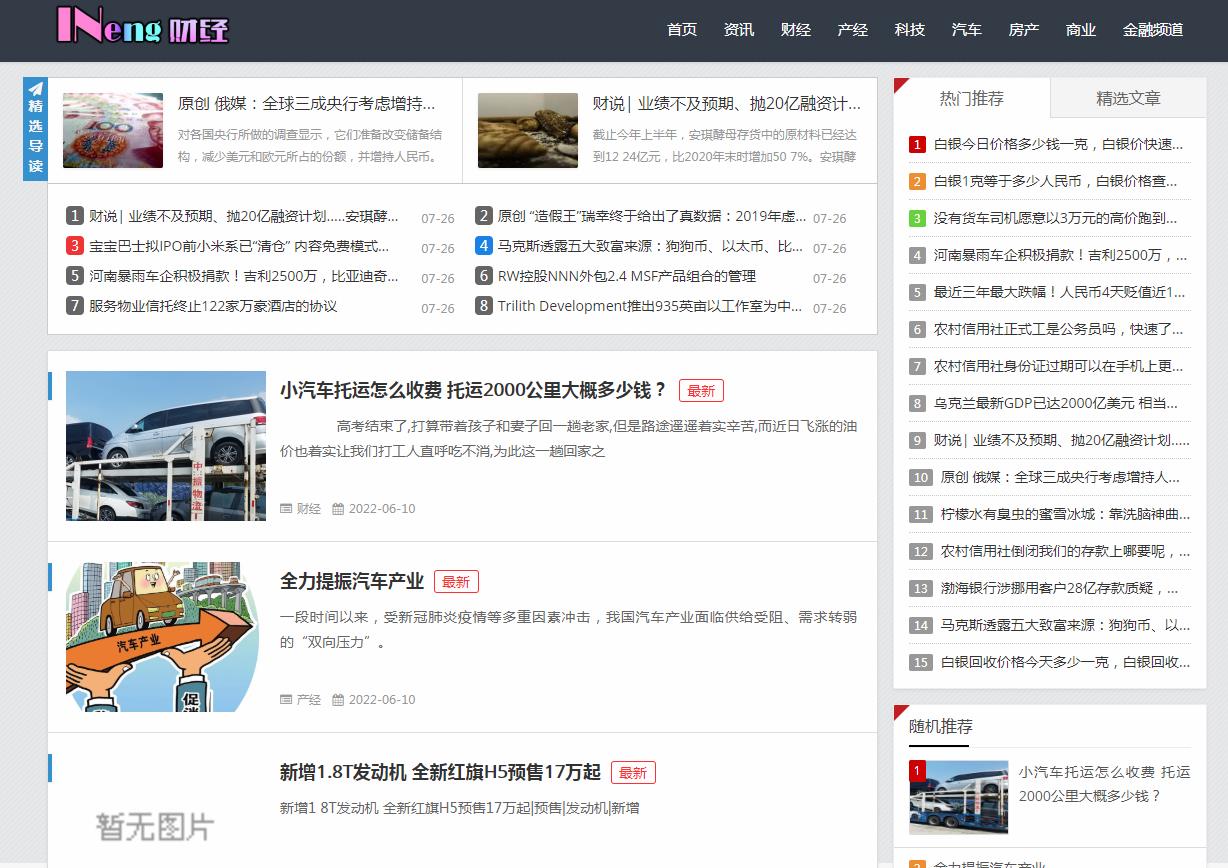Image resolution: width=1228 pixels, height=868 pixels.
Task: Open 河南暴雨车企积极捐款 link in digest list
Action: pyautogui.click(x=244, y=276)
